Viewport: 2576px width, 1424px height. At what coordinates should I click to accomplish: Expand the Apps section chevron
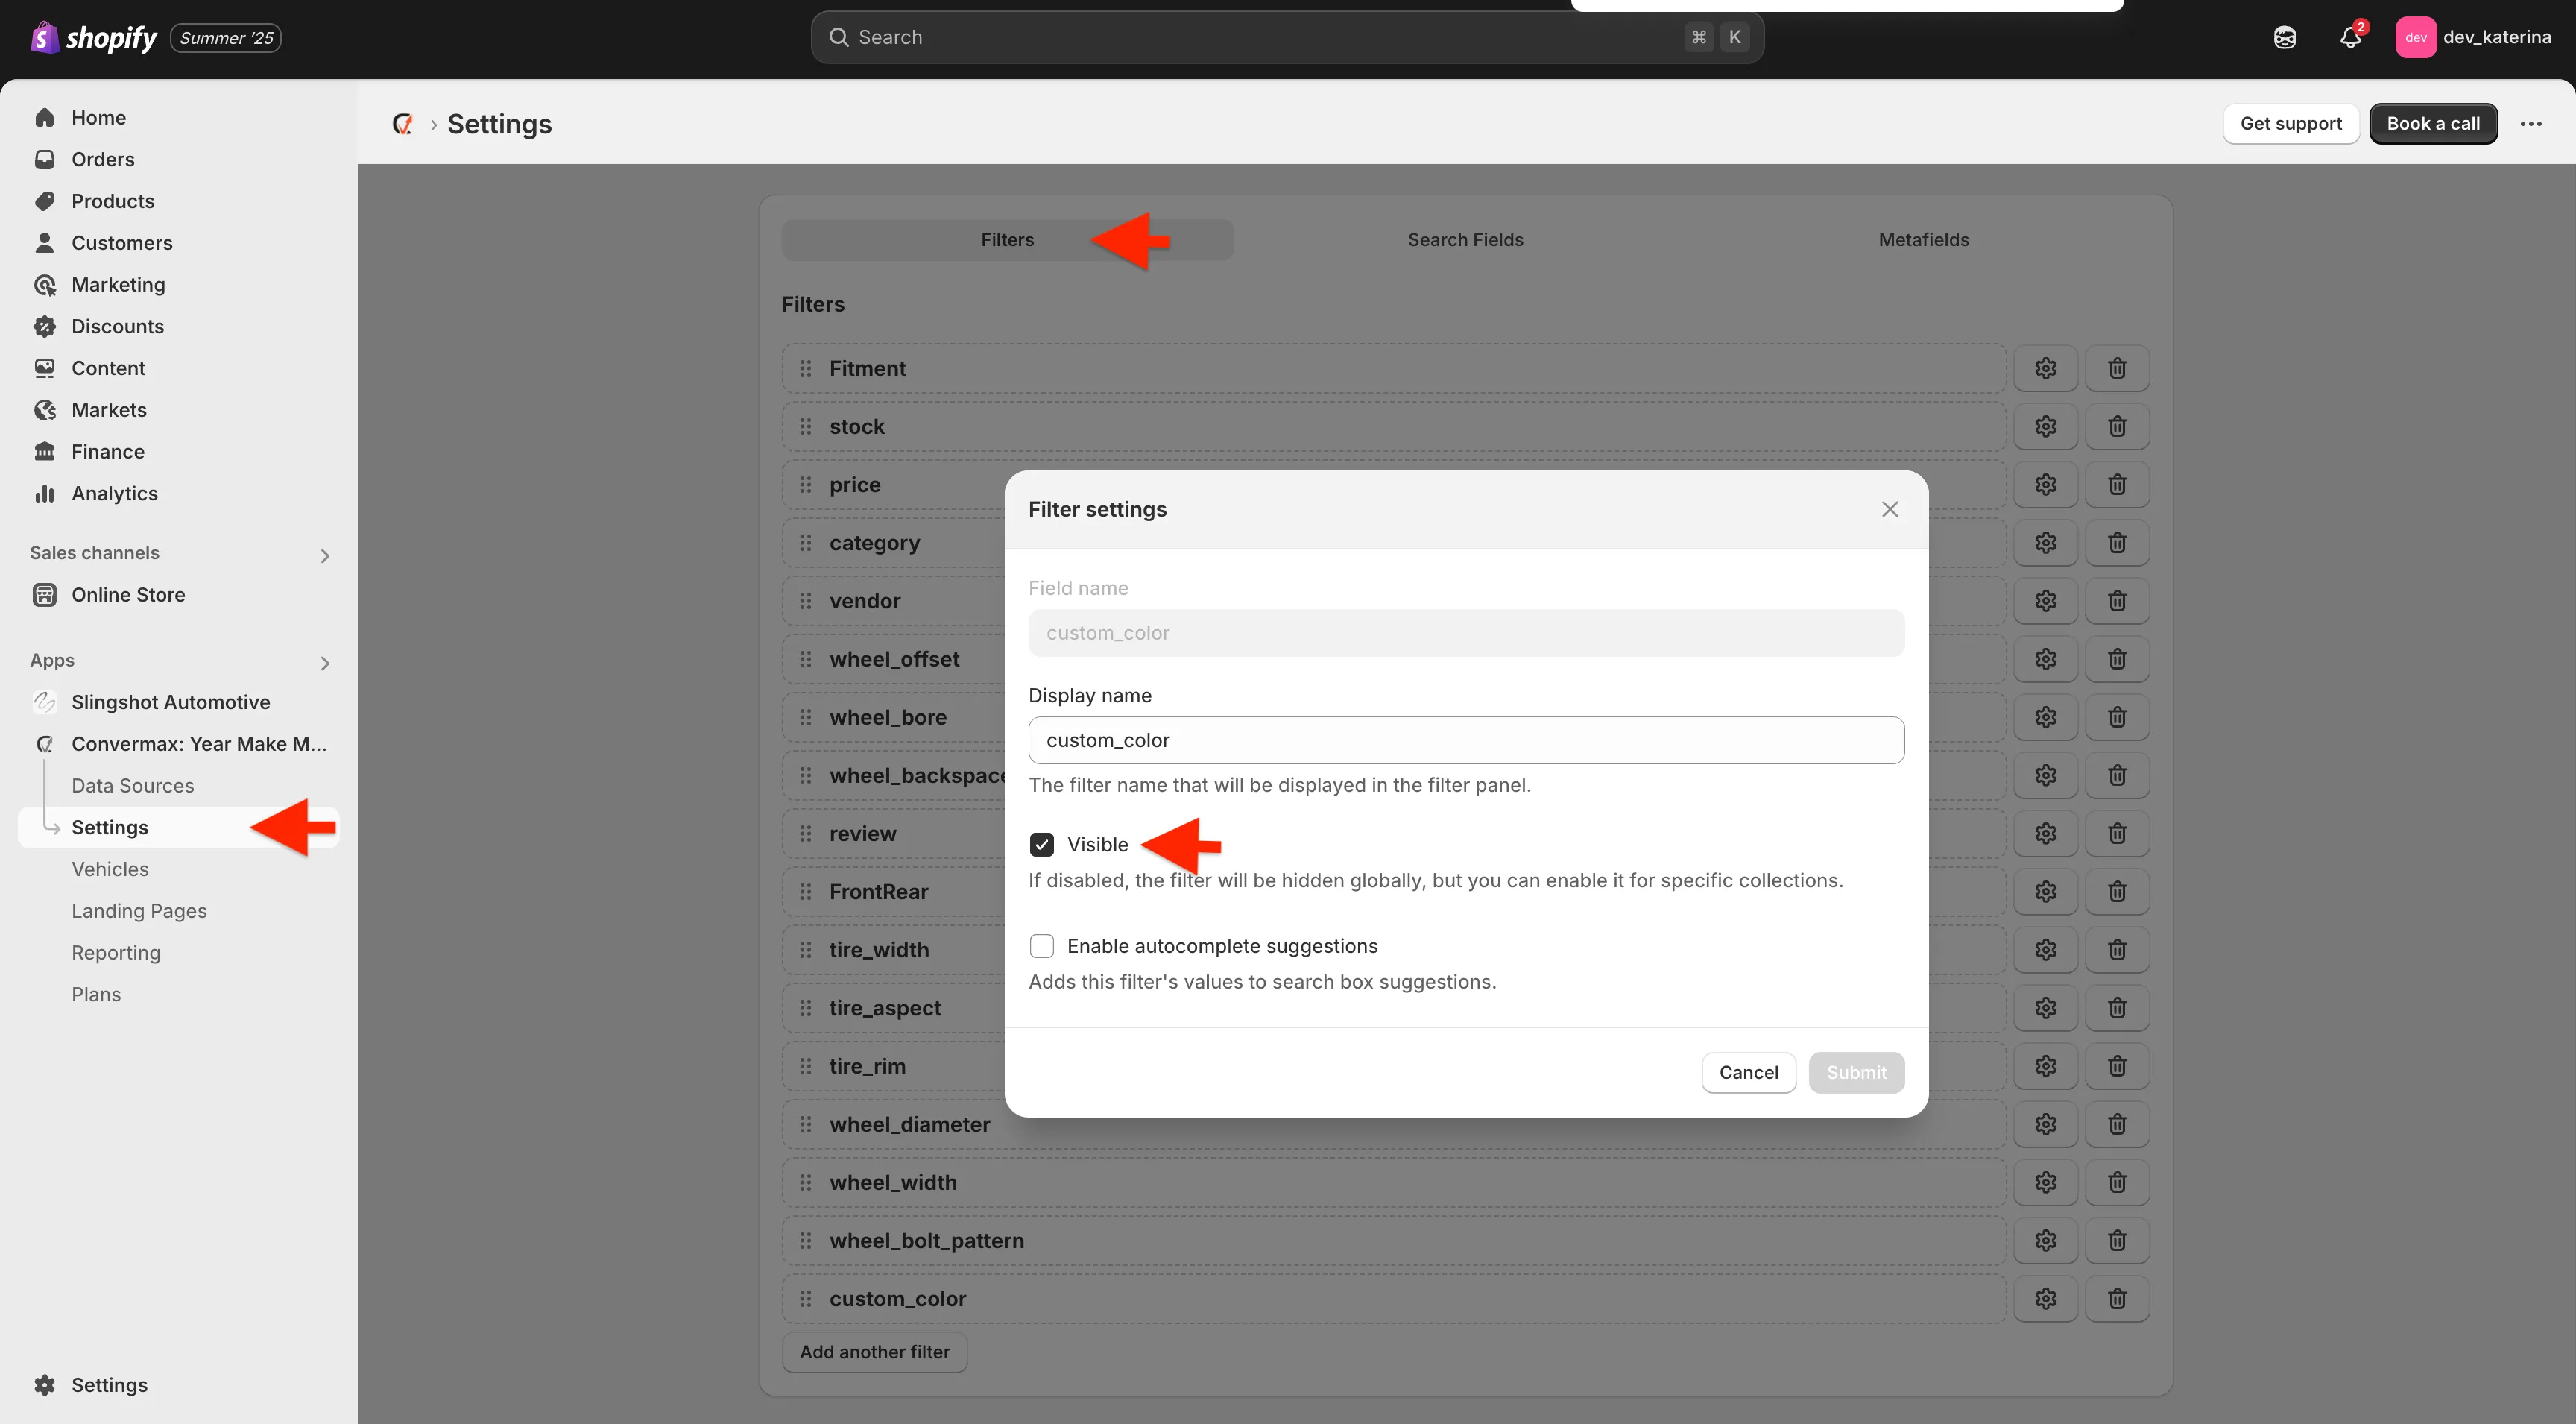(324, 662)
